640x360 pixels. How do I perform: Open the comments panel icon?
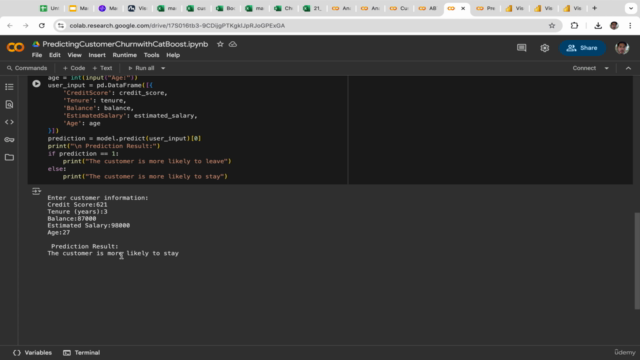point(522,48)
